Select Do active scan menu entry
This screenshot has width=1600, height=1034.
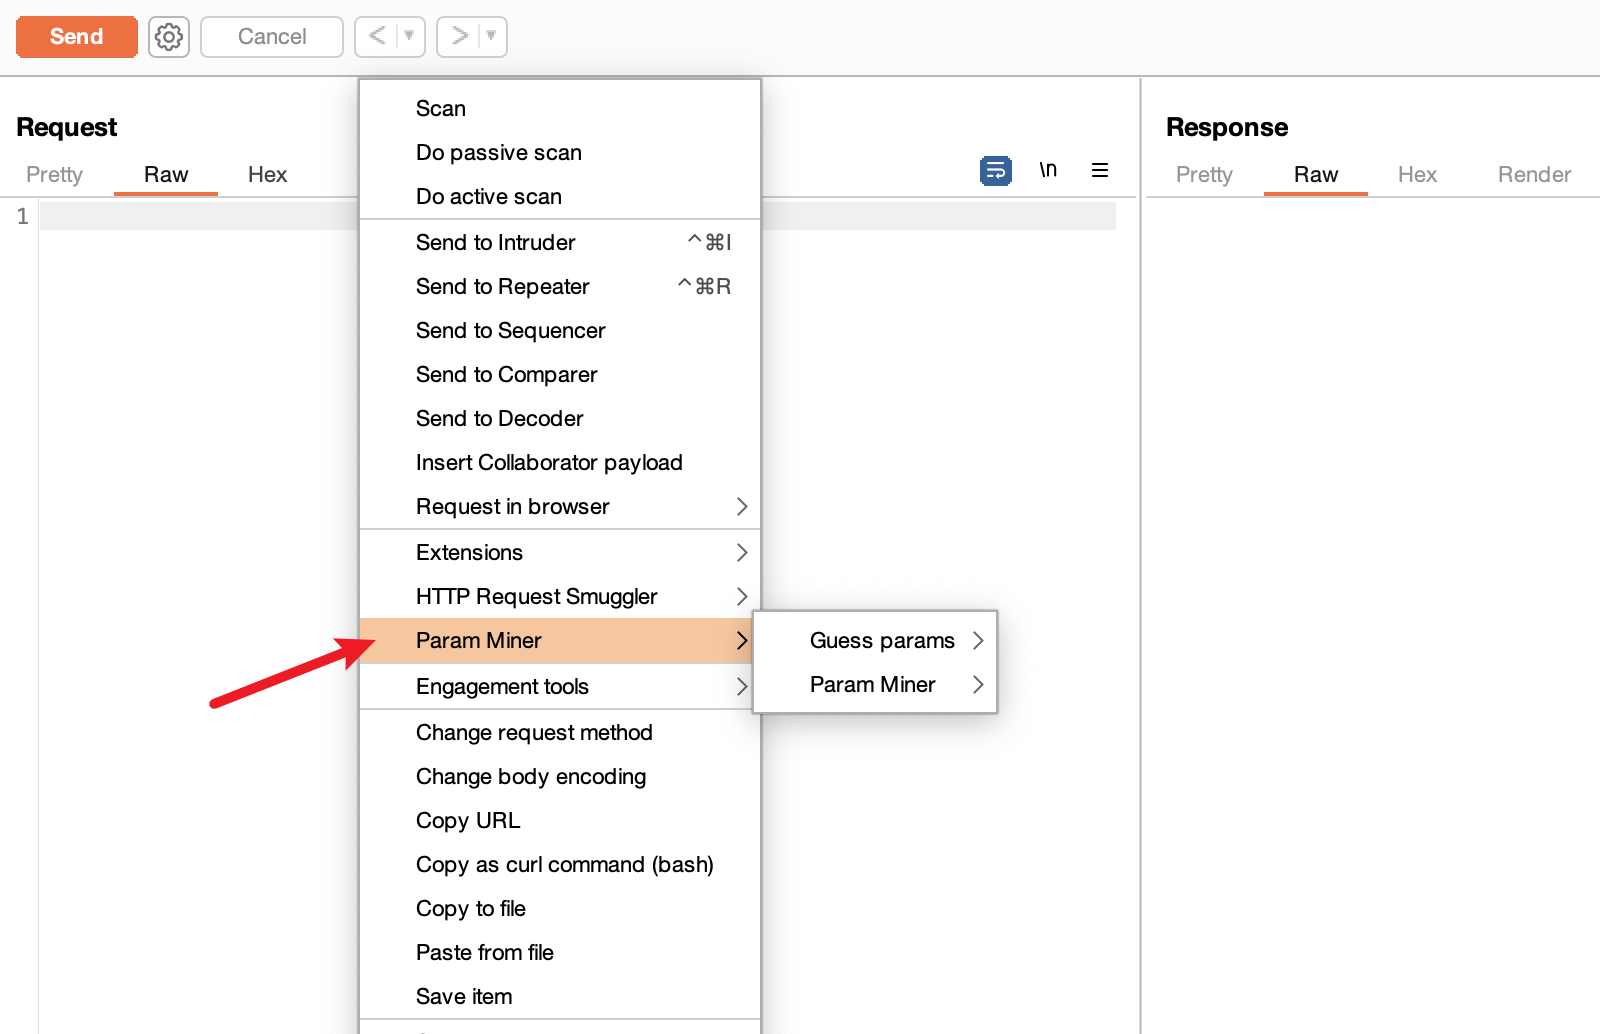tap(560, 196)
